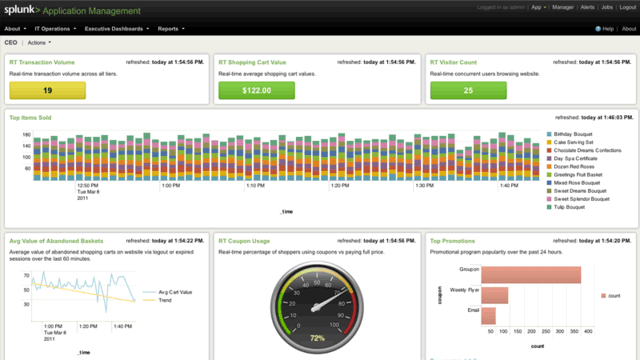Click the Trend legend entry
The width and height of the screenshot is (640, 360).
pos(157,300)
